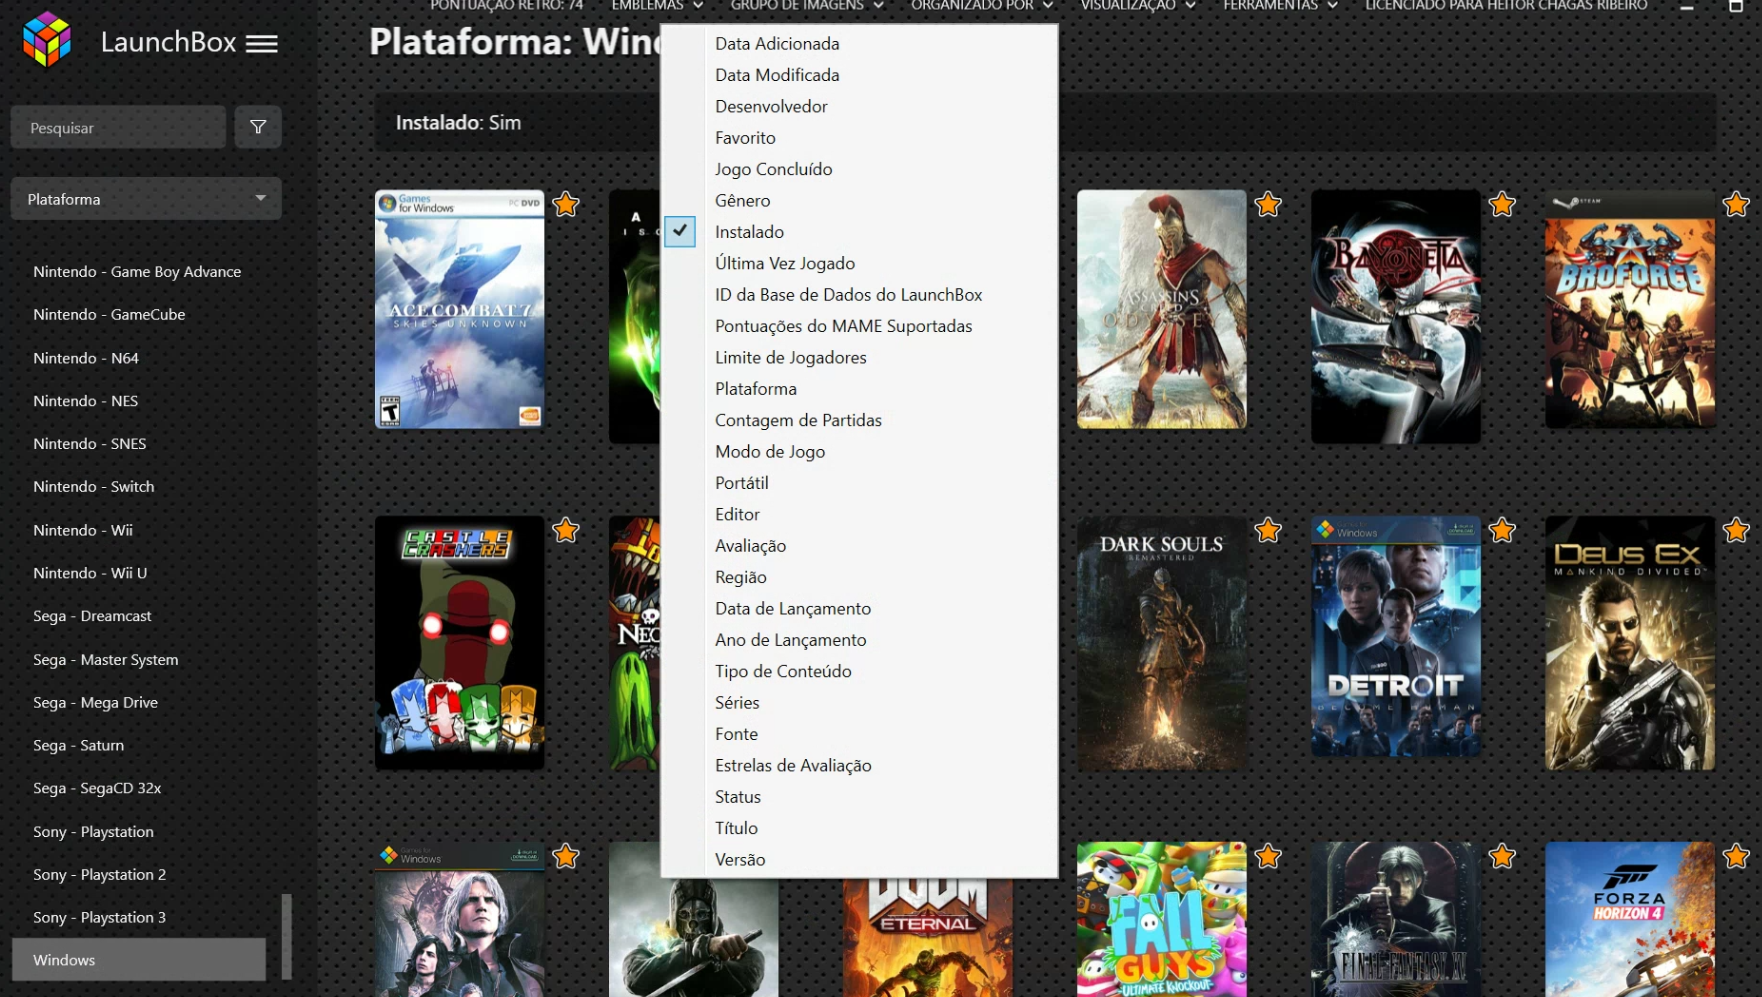The height and width of the screenshot is (997, 1762).
Task: Select ID da Base de Dados do LaunchBox
Action: point(848,295)
